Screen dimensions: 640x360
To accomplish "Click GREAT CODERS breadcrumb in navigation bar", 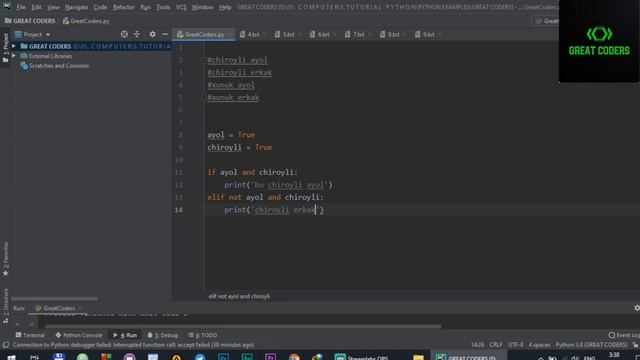I will (x=30, y=21).
